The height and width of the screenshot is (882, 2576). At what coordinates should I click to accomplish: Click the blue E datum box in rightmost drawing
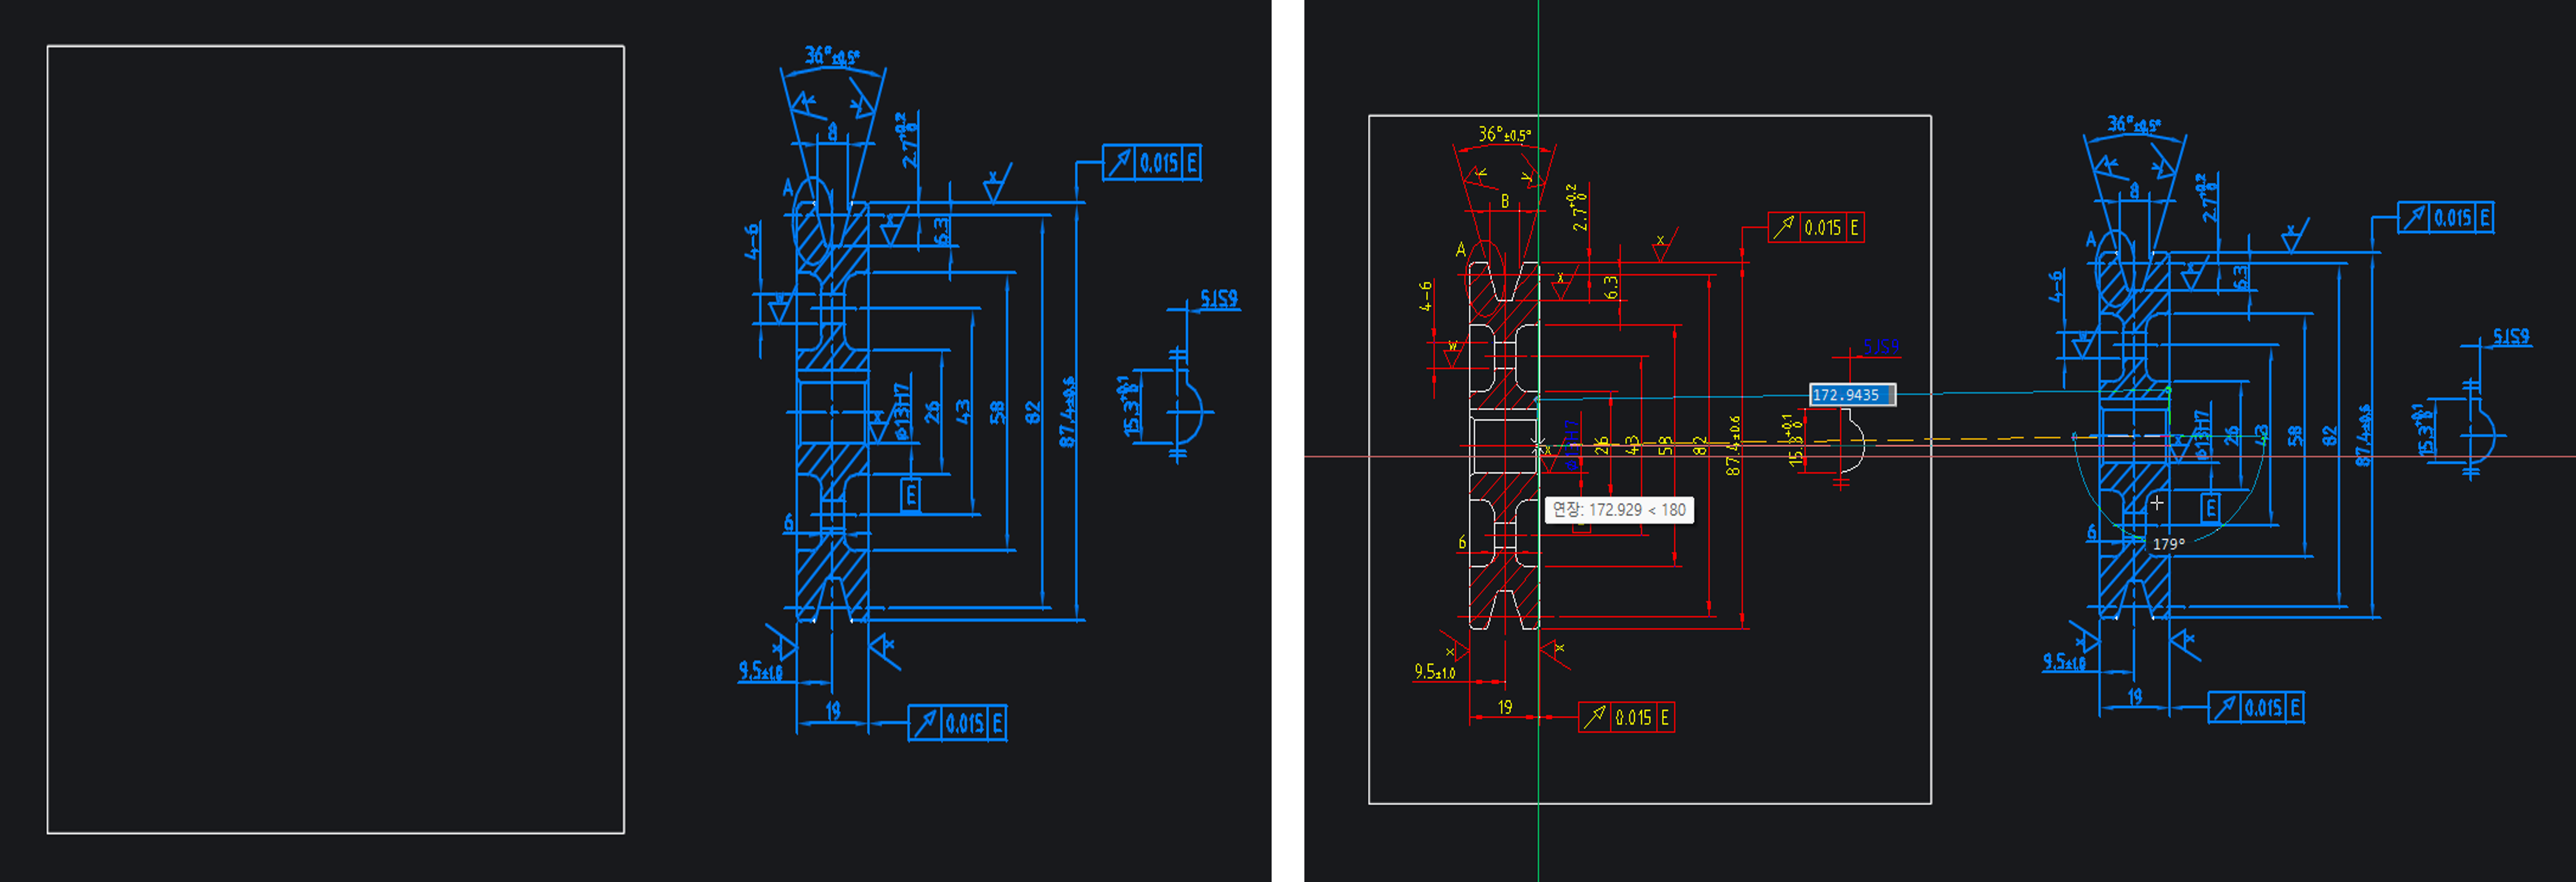(2210, 508)
